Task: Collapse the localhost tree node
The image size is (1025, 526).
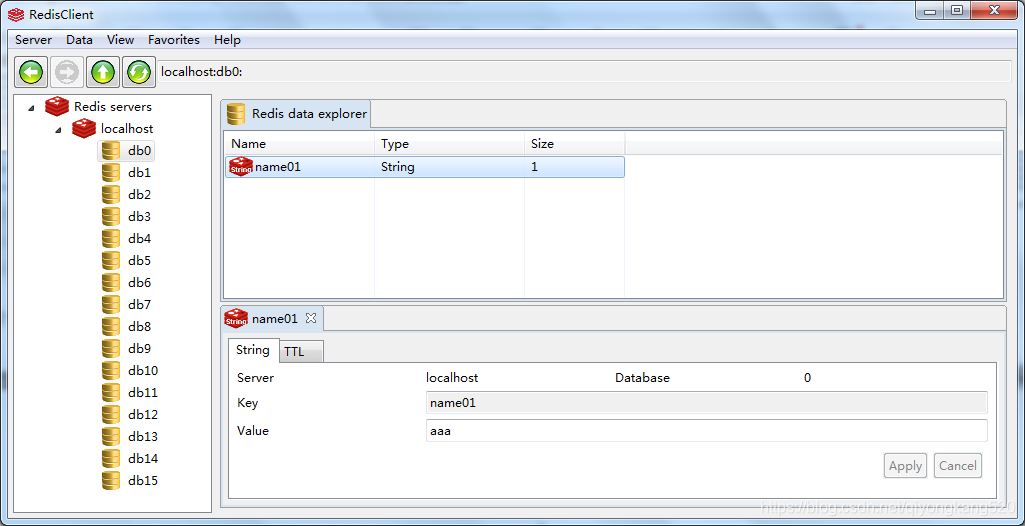Action: pos(58,130)
